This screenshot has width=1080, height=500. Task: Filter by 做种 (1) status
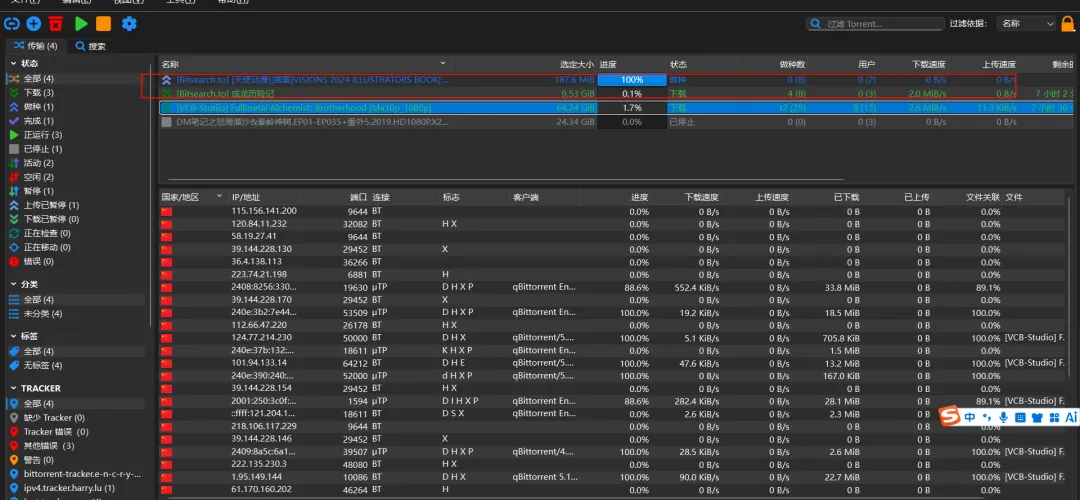click(76, 107)
